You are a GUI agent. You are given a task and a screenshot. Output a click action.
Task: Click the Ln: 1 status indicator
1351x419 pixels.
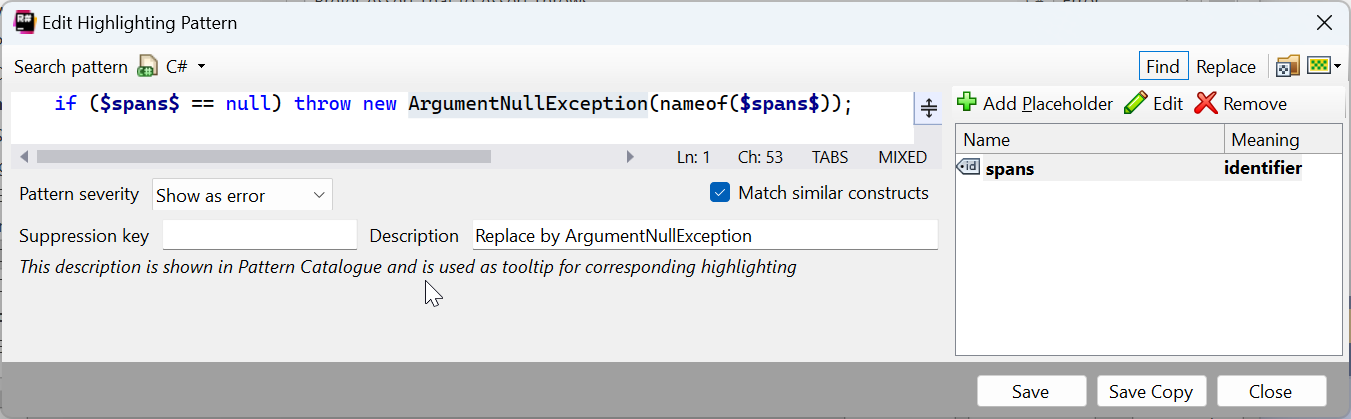693,157
